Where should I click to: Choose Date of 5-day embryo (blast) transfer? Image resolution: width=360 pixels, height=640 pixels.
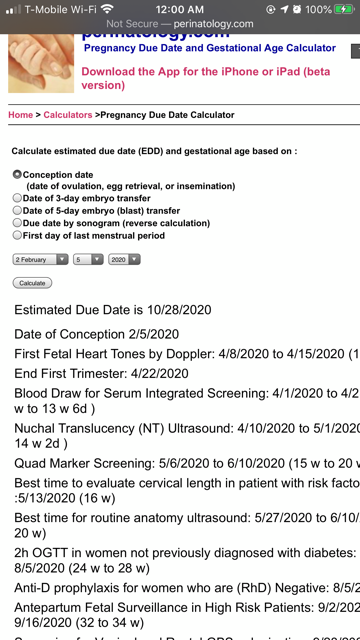coord(17,211)
